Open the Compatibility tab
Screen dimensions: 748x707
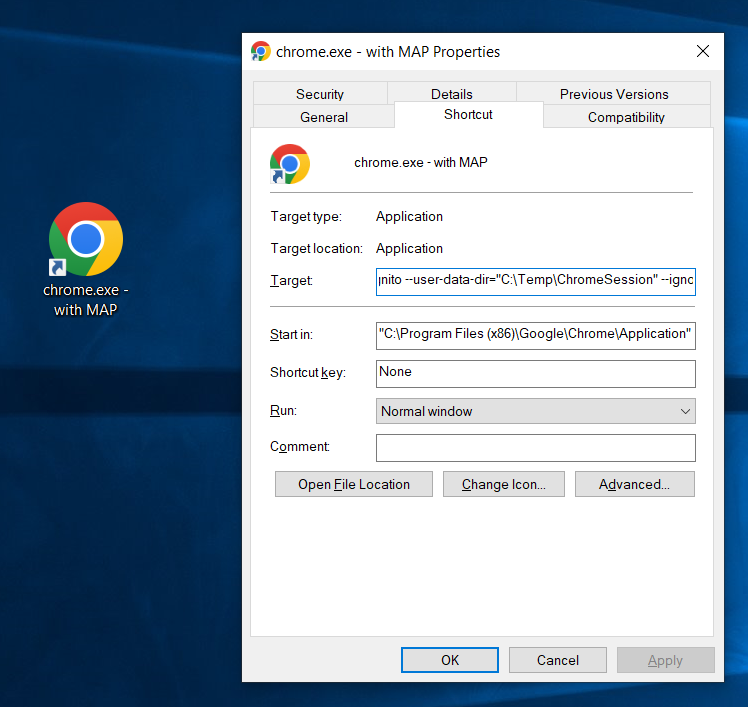[626, 117]
